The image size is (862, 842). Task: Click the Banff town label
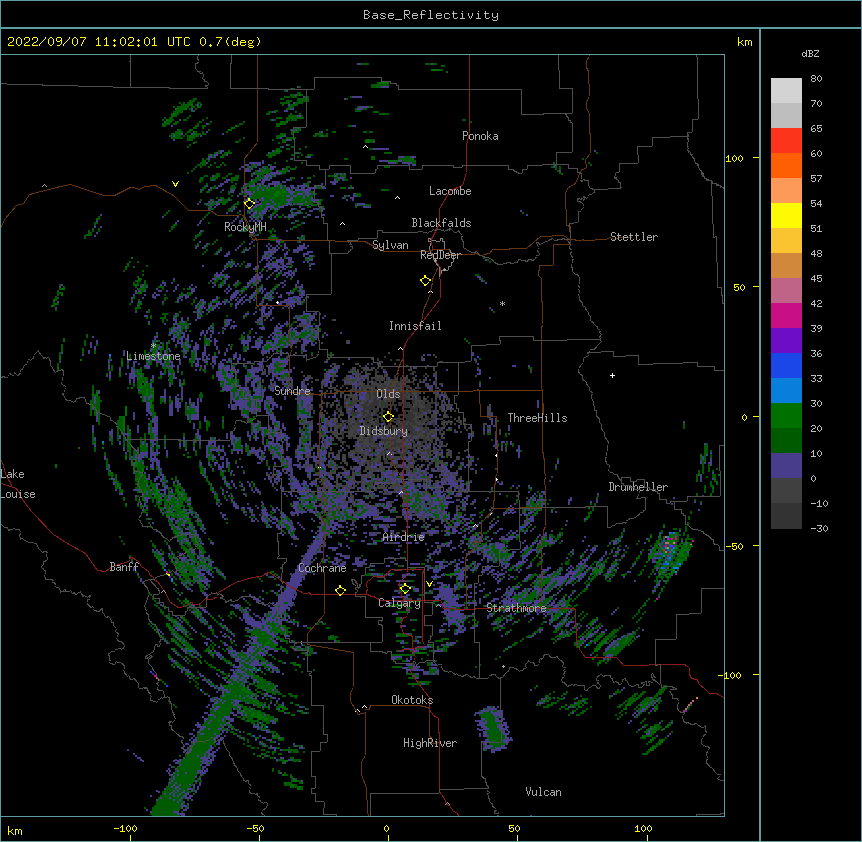124,567
